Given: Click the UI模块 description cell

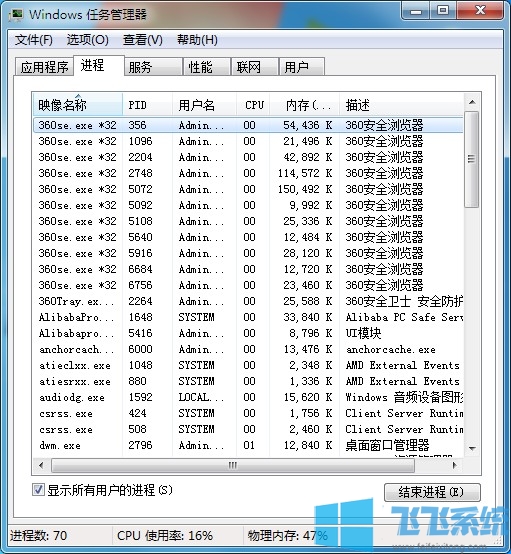Looking at the screenshot, I should pyautogui.click(x=363, y=333).
